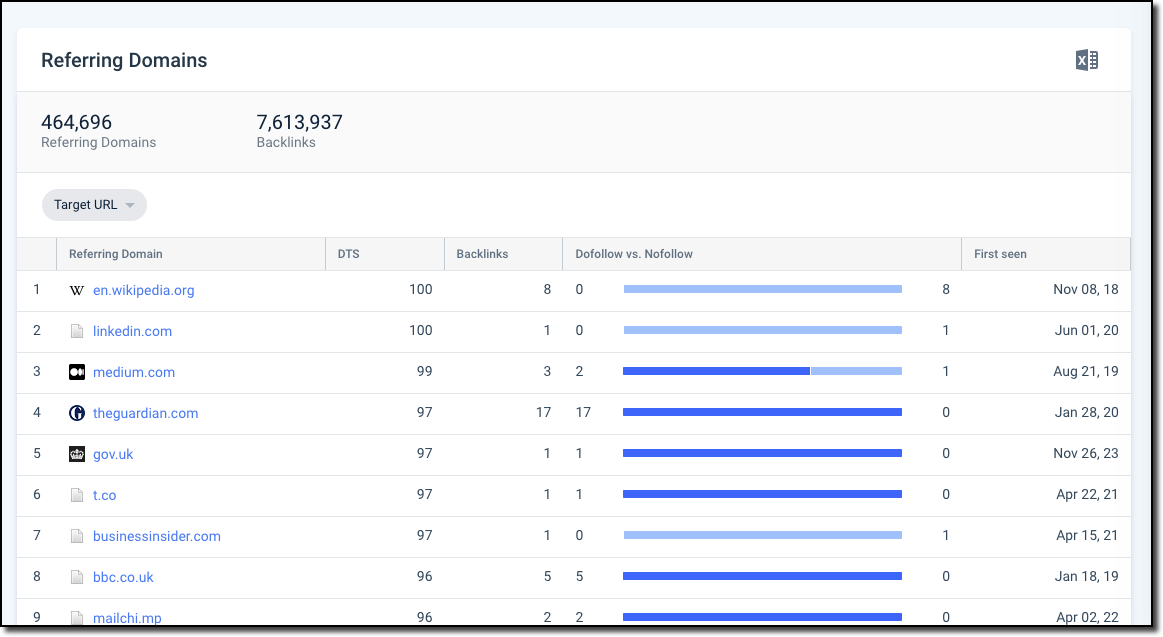Click the Nov 08, 18 first seen date

pos(1086,289)
